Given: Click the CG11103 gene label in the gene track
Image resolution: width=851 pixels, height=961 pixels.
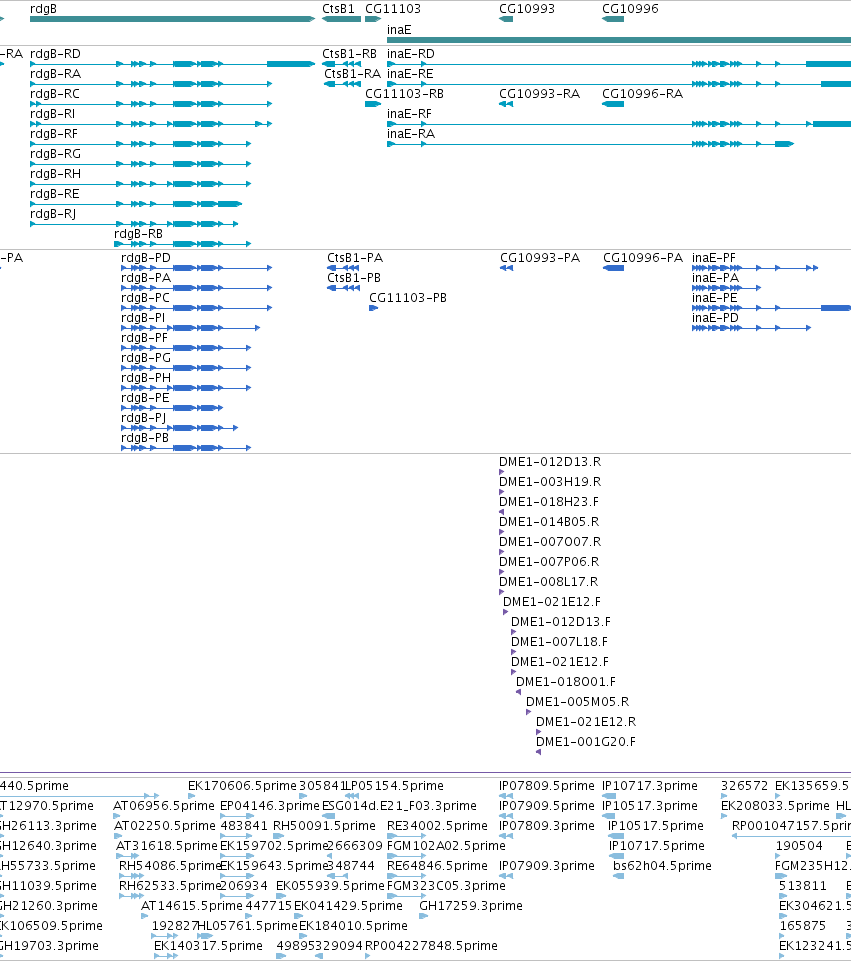Looking at the screenshot, I should tap(393, 9).
